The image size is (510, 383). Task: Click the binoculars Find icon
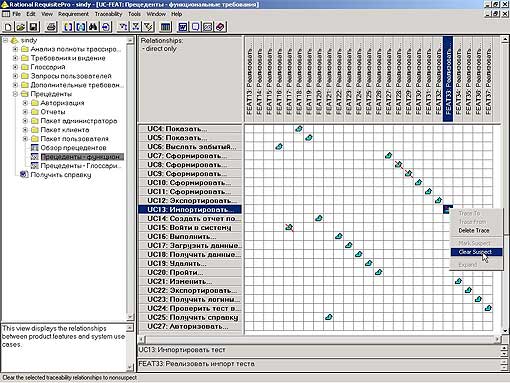tap(93, 27)
